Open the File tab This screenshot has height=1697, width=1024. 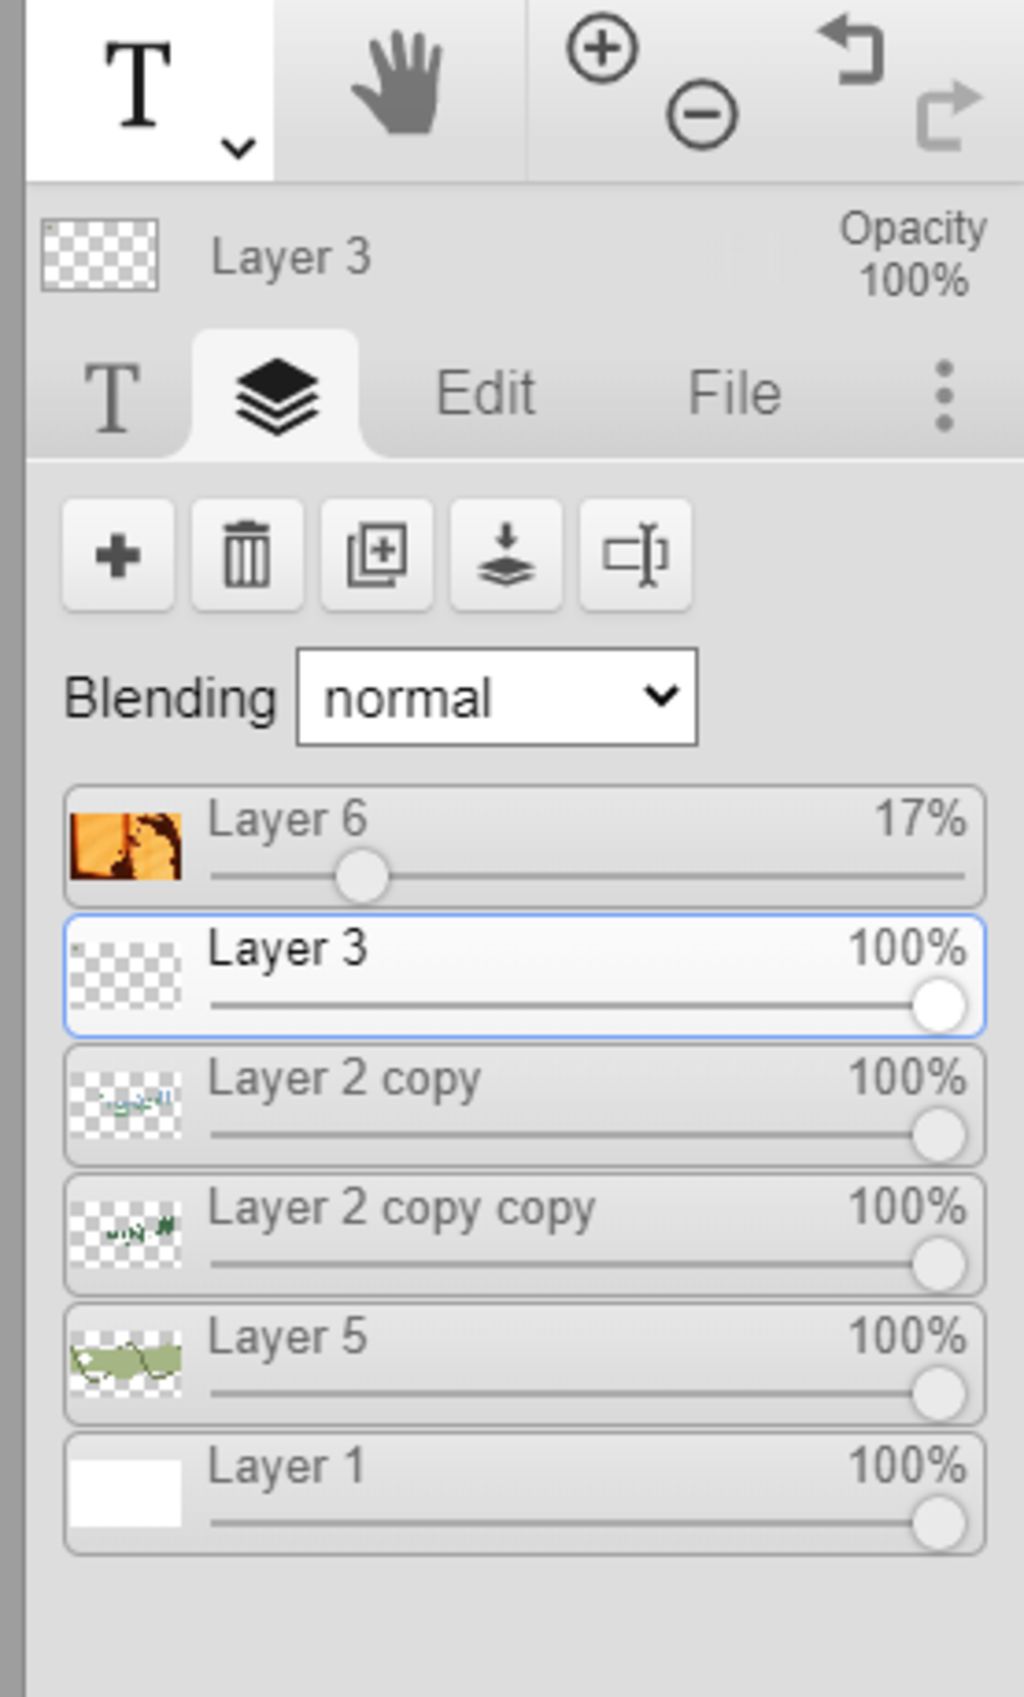click(734, 393)
